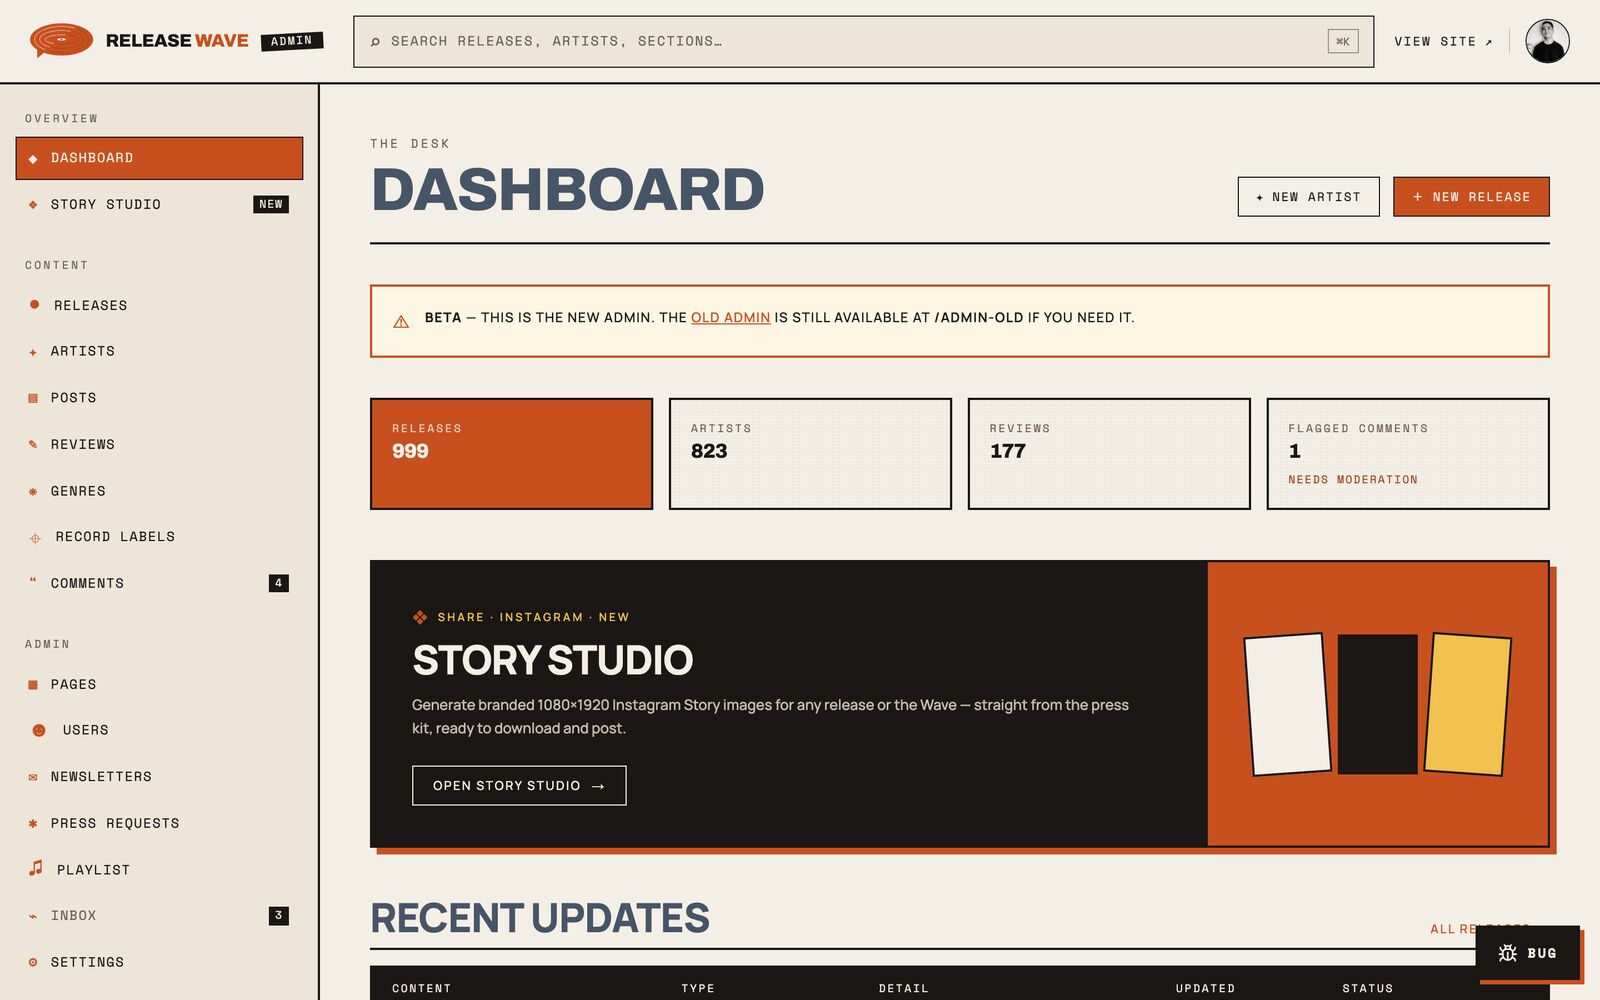Click the Artists star icon

pos(33,352)
